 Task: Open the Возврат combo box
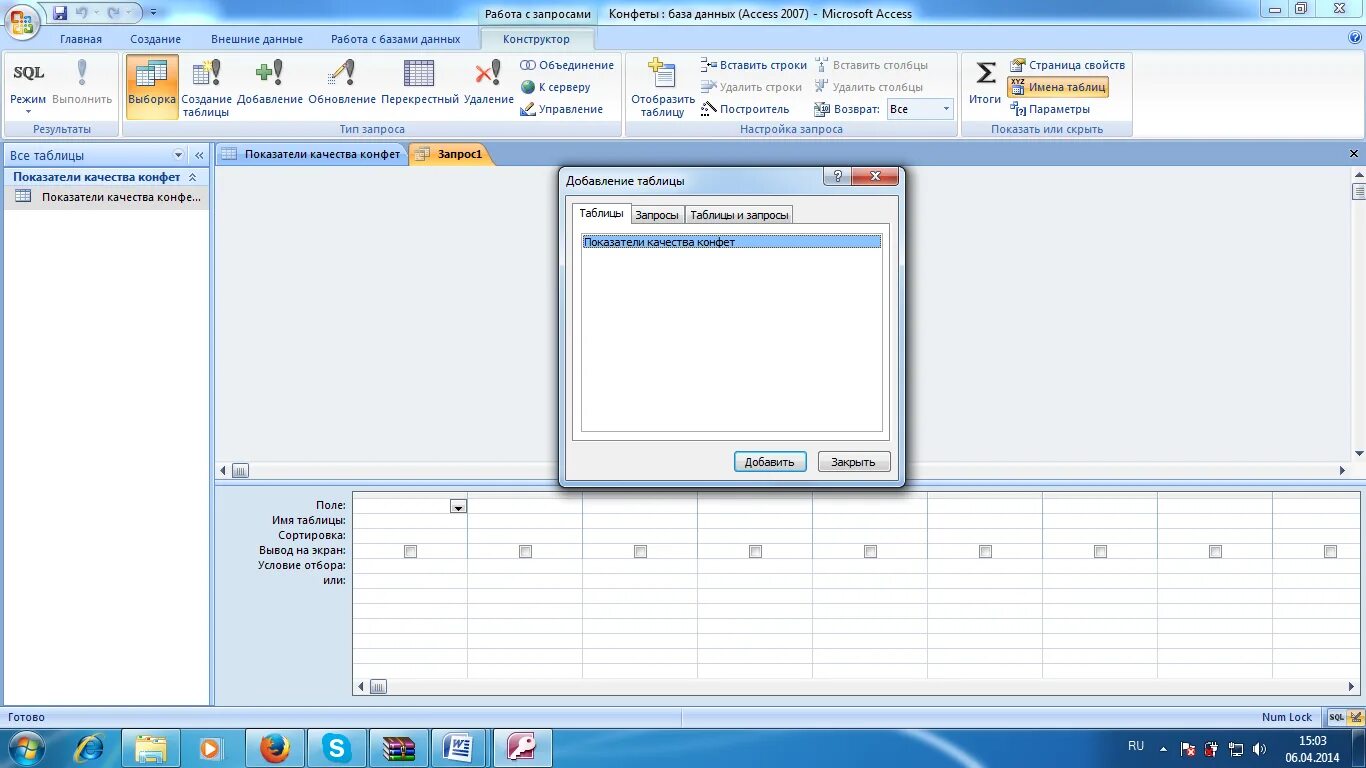(x=920, y=109)
